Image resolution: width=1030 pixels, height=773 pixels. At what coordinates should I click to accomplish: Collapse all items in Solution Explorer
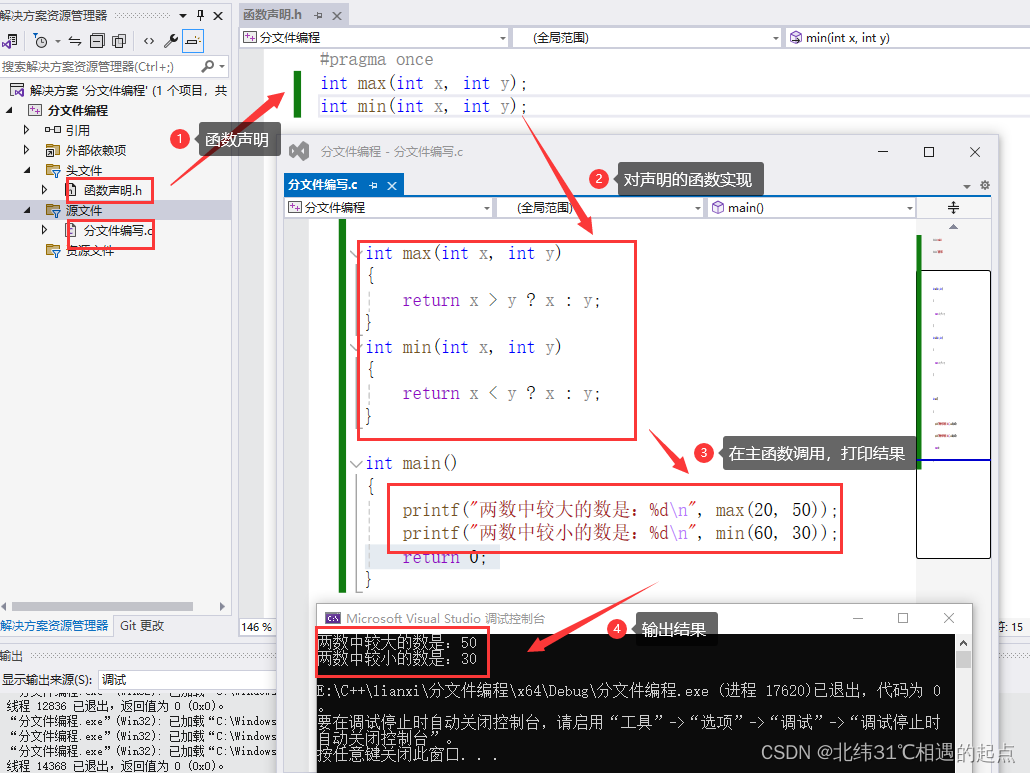tap(97, 41)
